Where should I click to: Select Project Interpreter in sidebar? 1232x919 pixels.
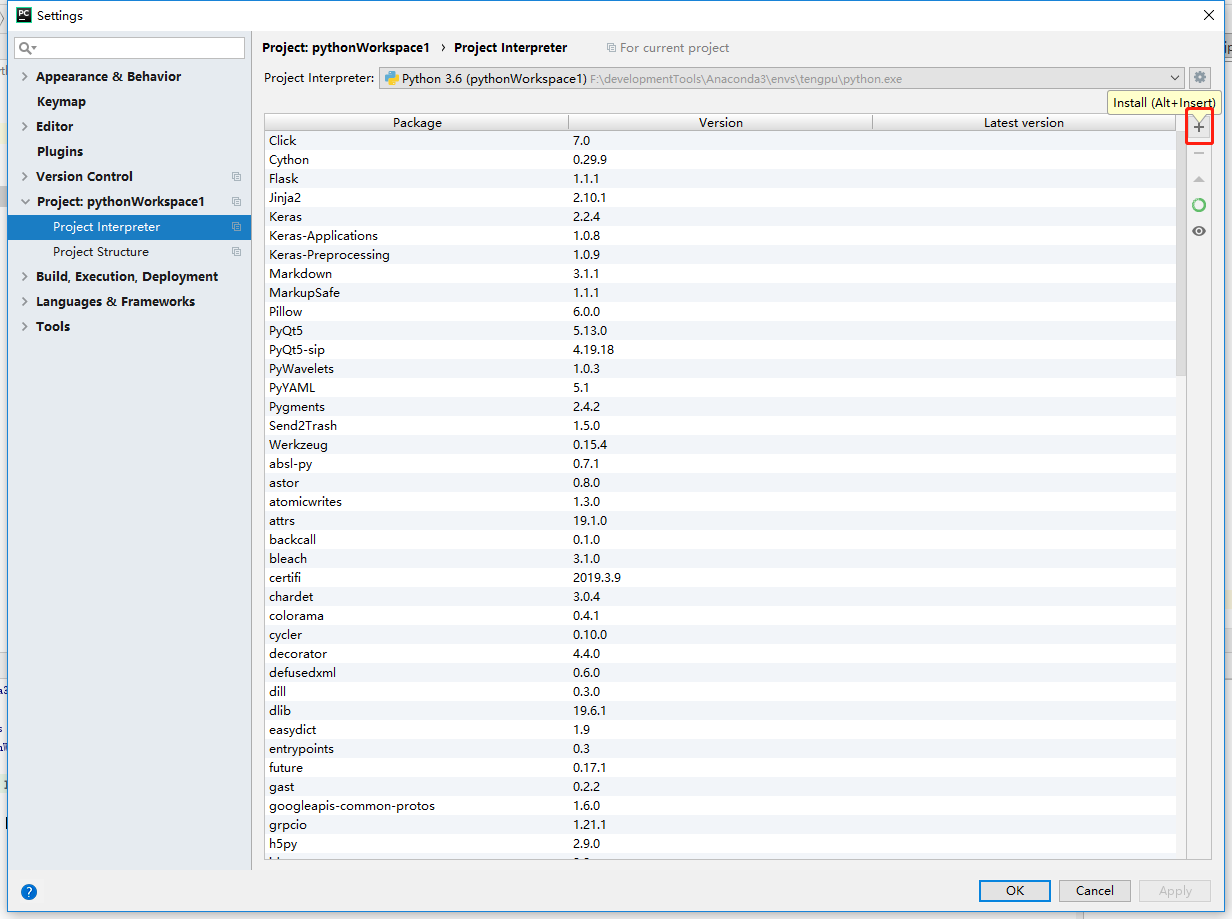tap(129, 227)
